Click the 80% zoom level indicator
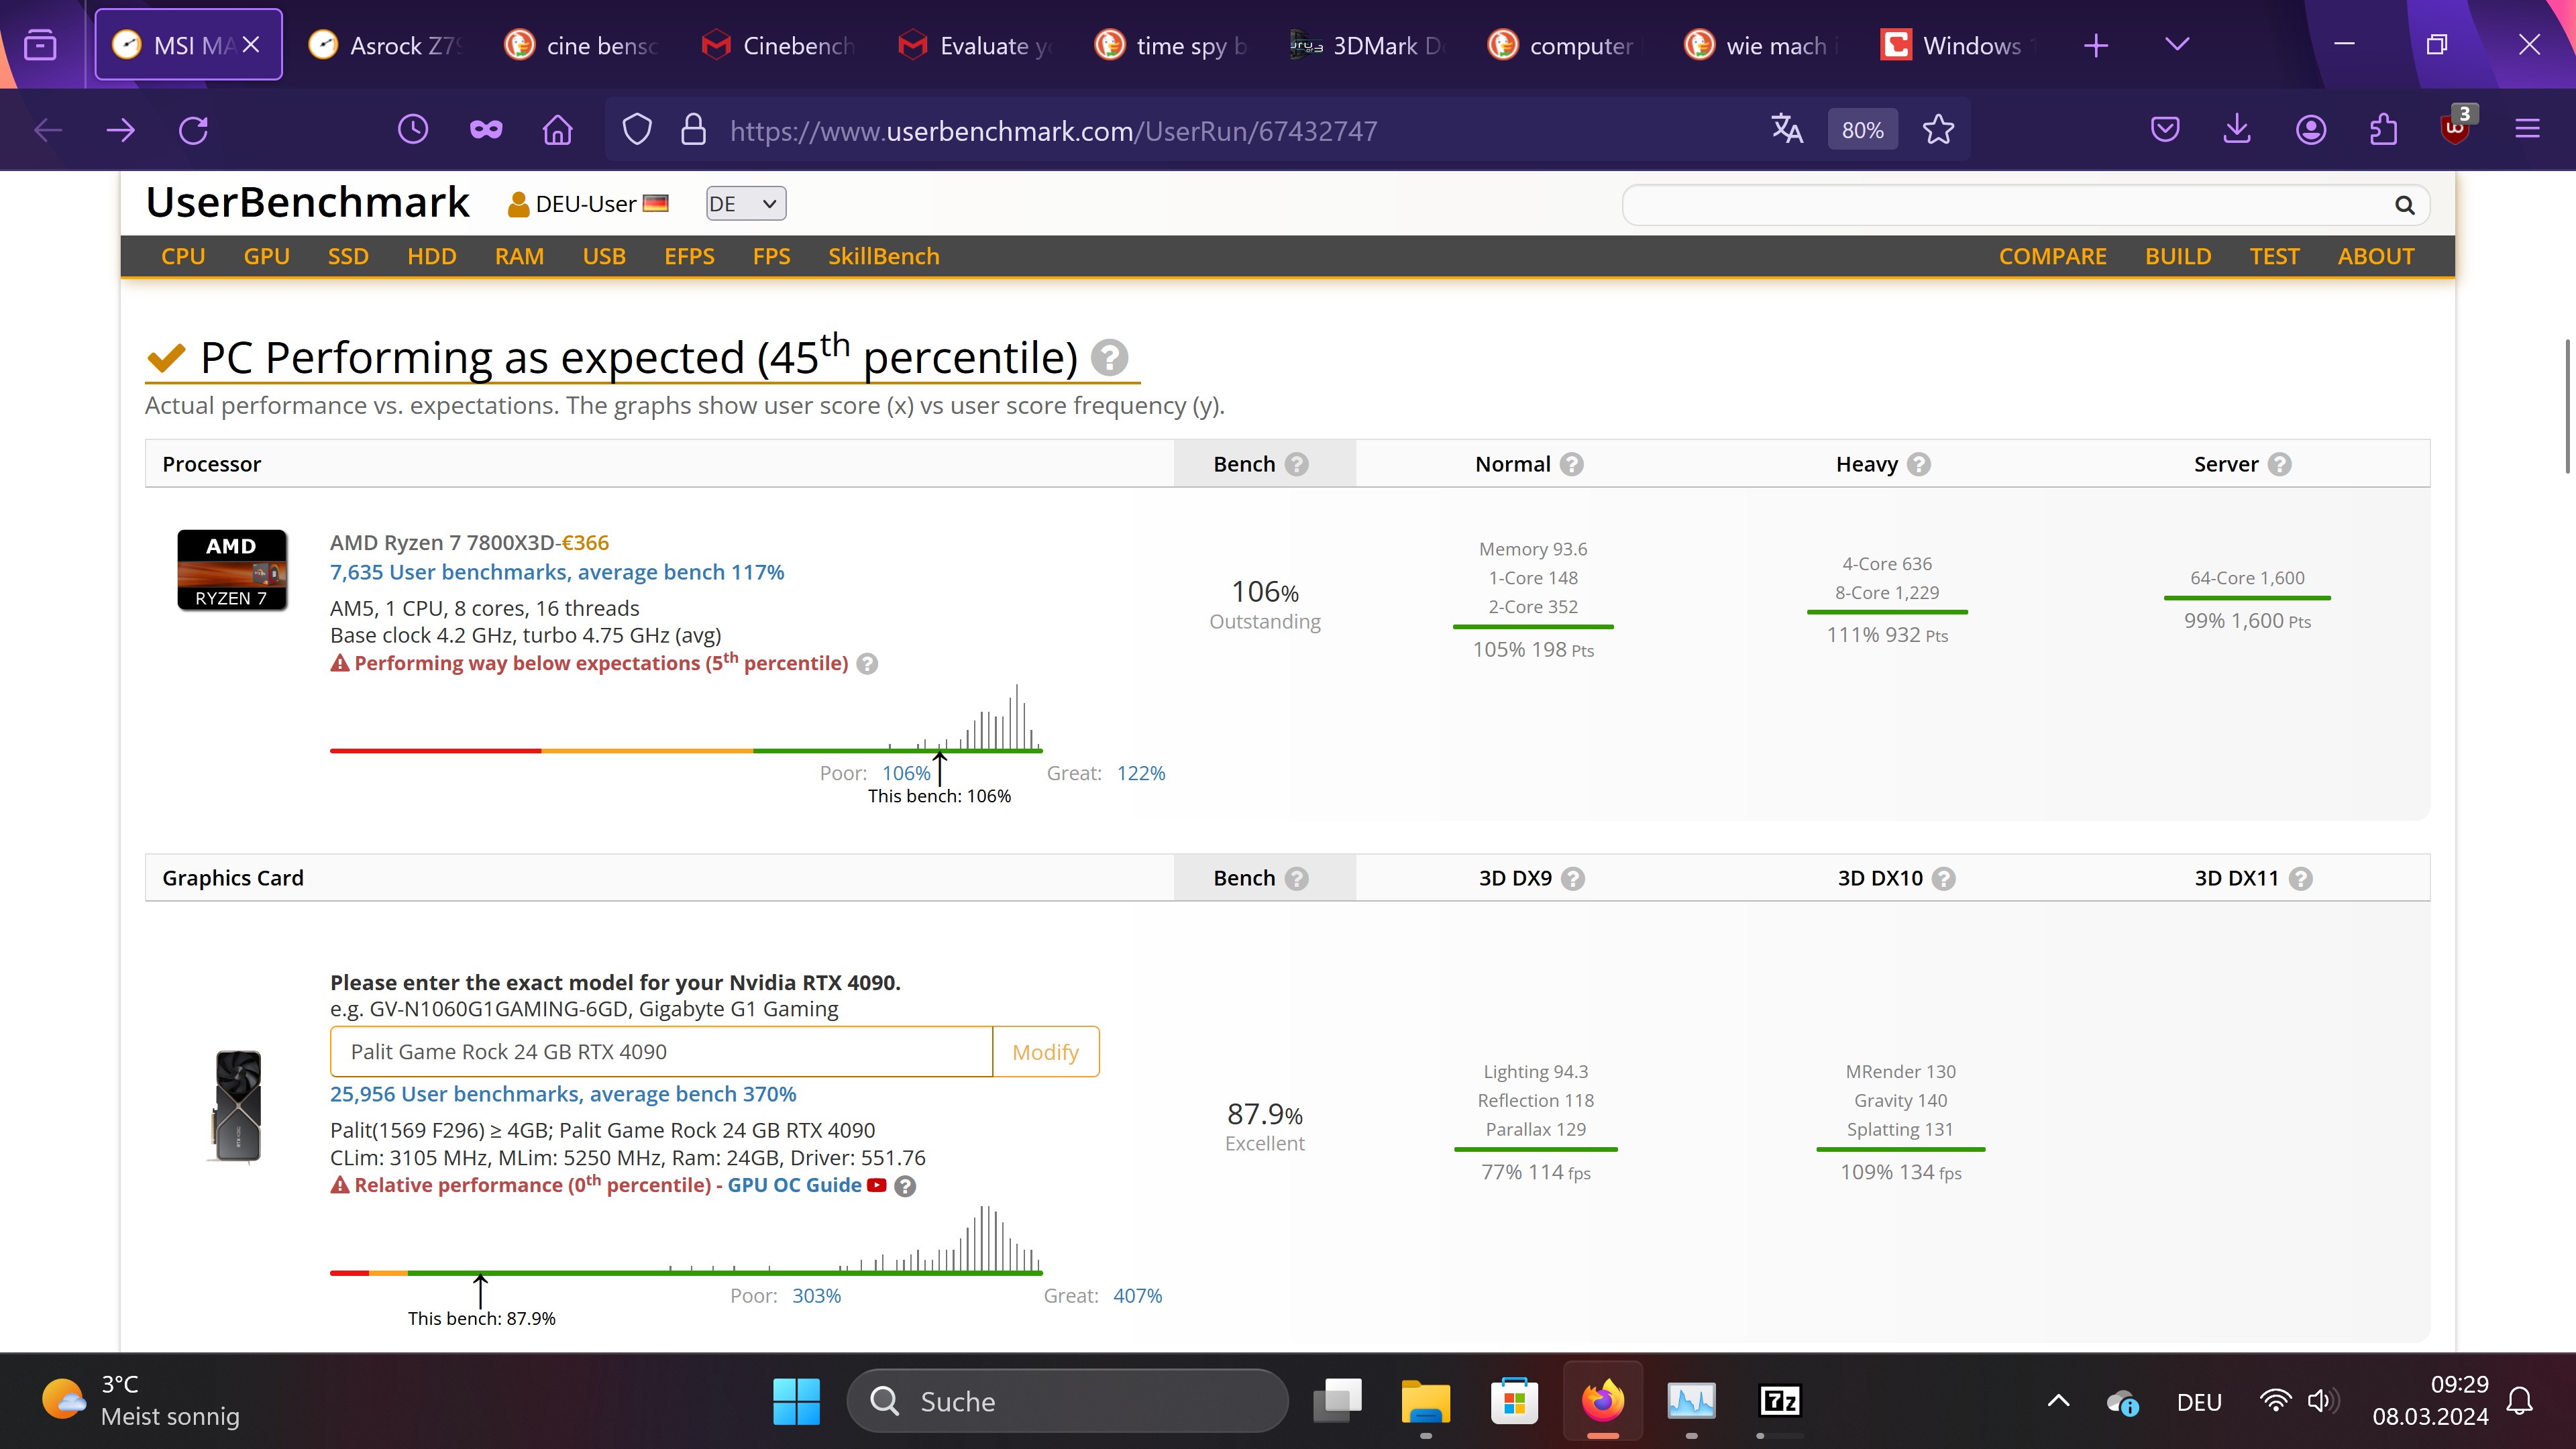The image size is (2576, 1449). click(1862, 130)
